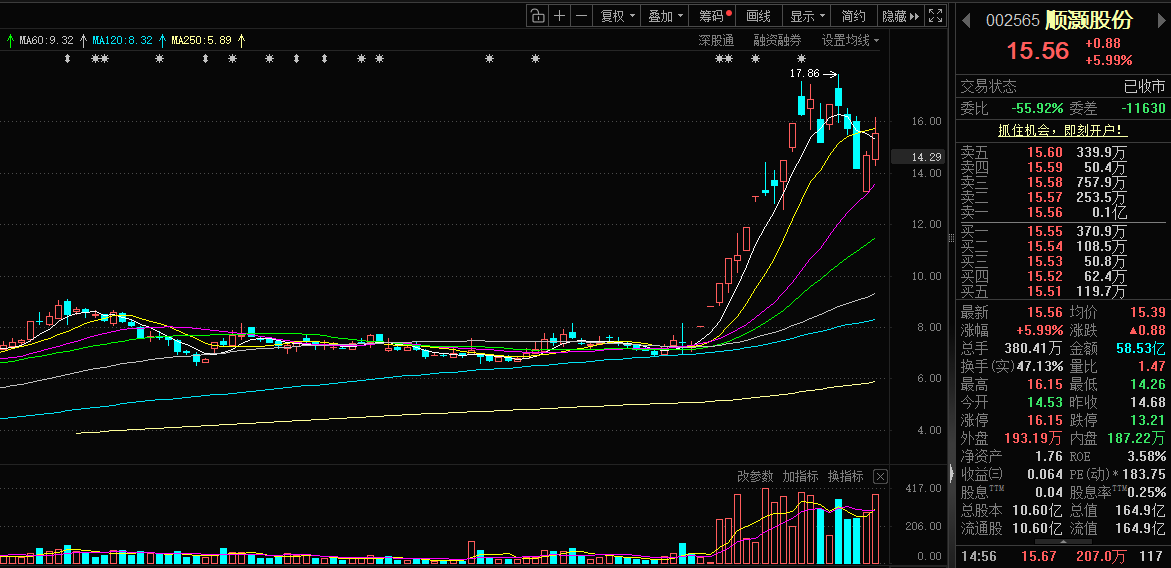Image resolution: width=1171 pixels, height=568 pixels.
Task: Activate the 画线 drawing tools
Action: (x=759, y=16)
